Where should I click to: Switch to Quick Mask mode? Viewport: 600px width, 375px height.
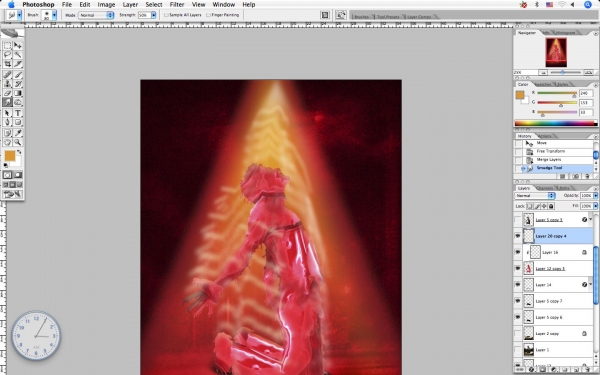point(18,175)
